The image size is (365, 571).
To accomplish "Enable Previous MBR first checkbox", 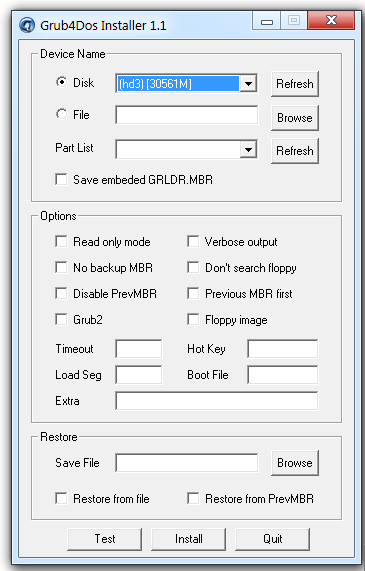I will [193, 294].
